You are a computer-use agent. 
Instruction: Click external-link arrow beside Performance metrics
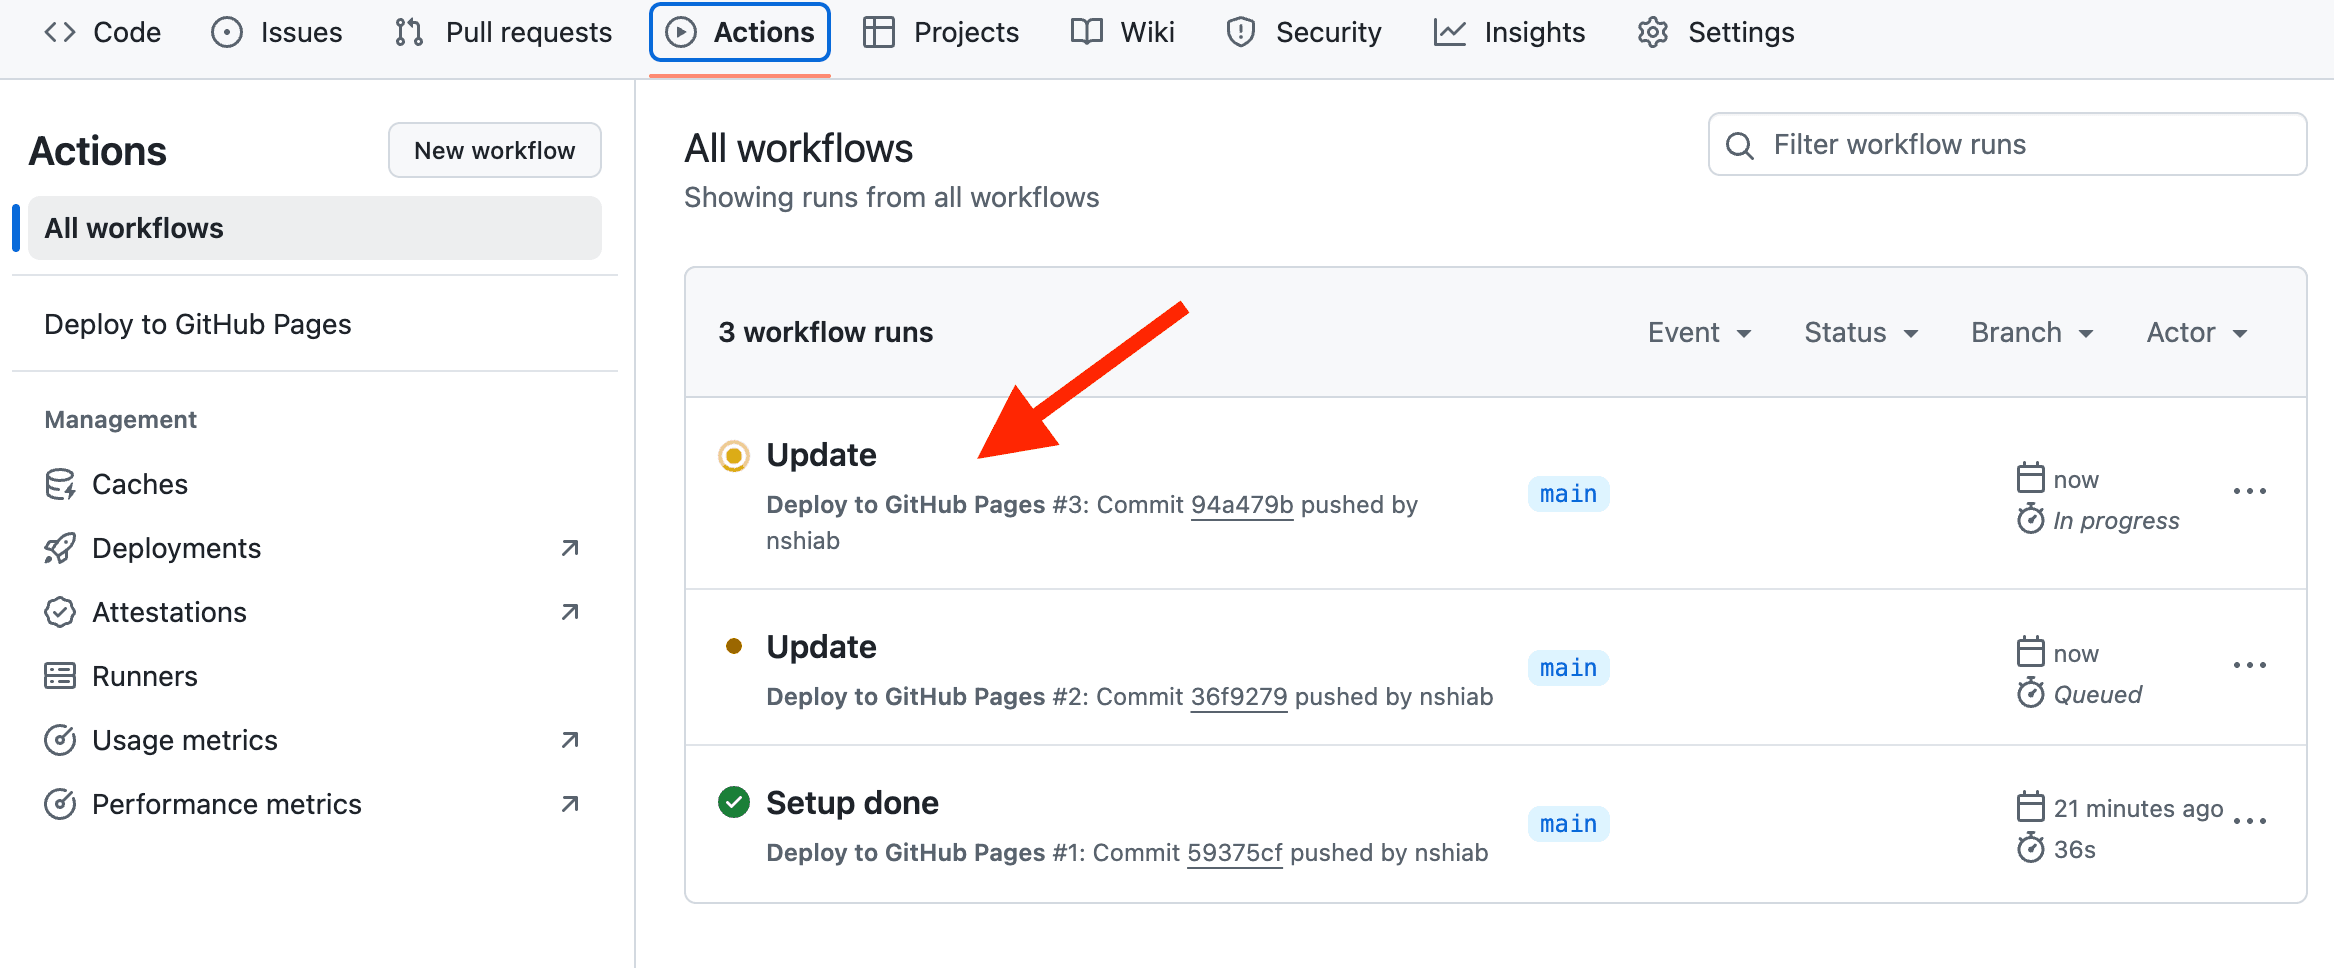(570, 804)
